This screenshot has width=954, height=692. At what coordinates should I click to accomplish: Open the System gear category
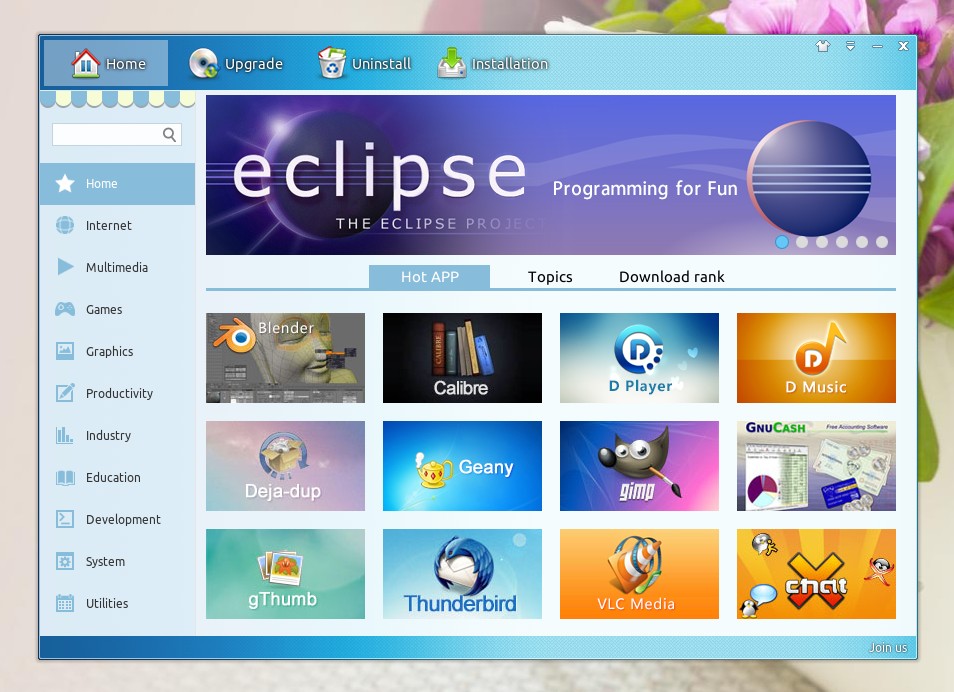[117, 562]
